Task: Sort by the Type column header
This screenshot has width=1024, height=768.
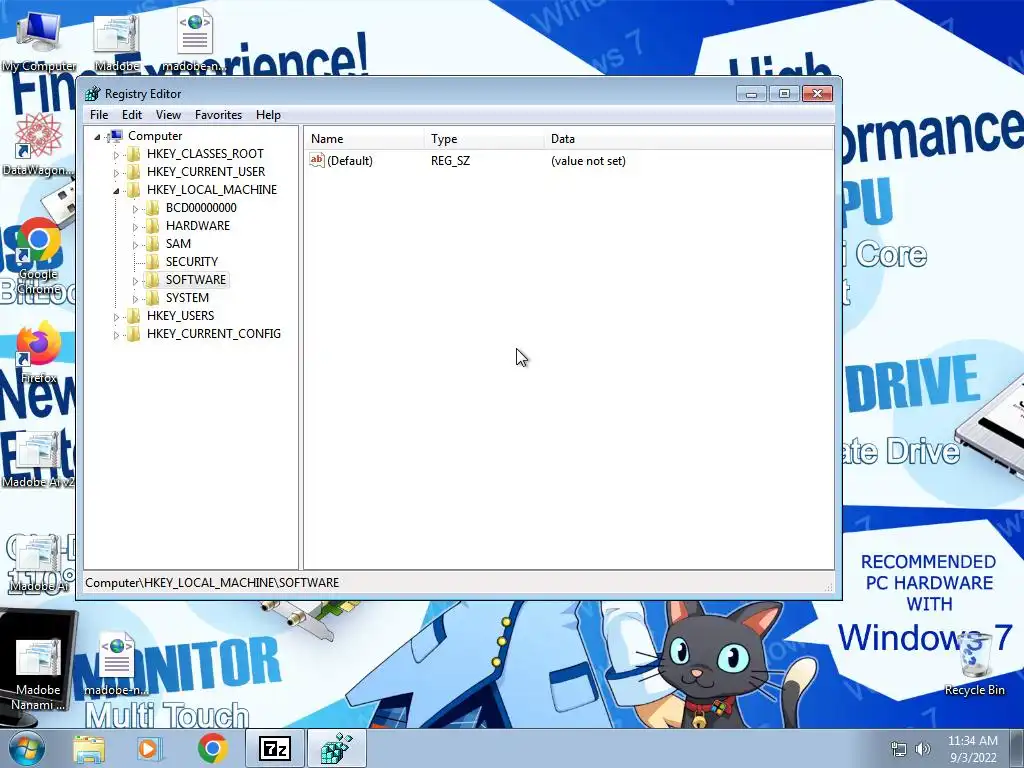Action: [484, 138]
